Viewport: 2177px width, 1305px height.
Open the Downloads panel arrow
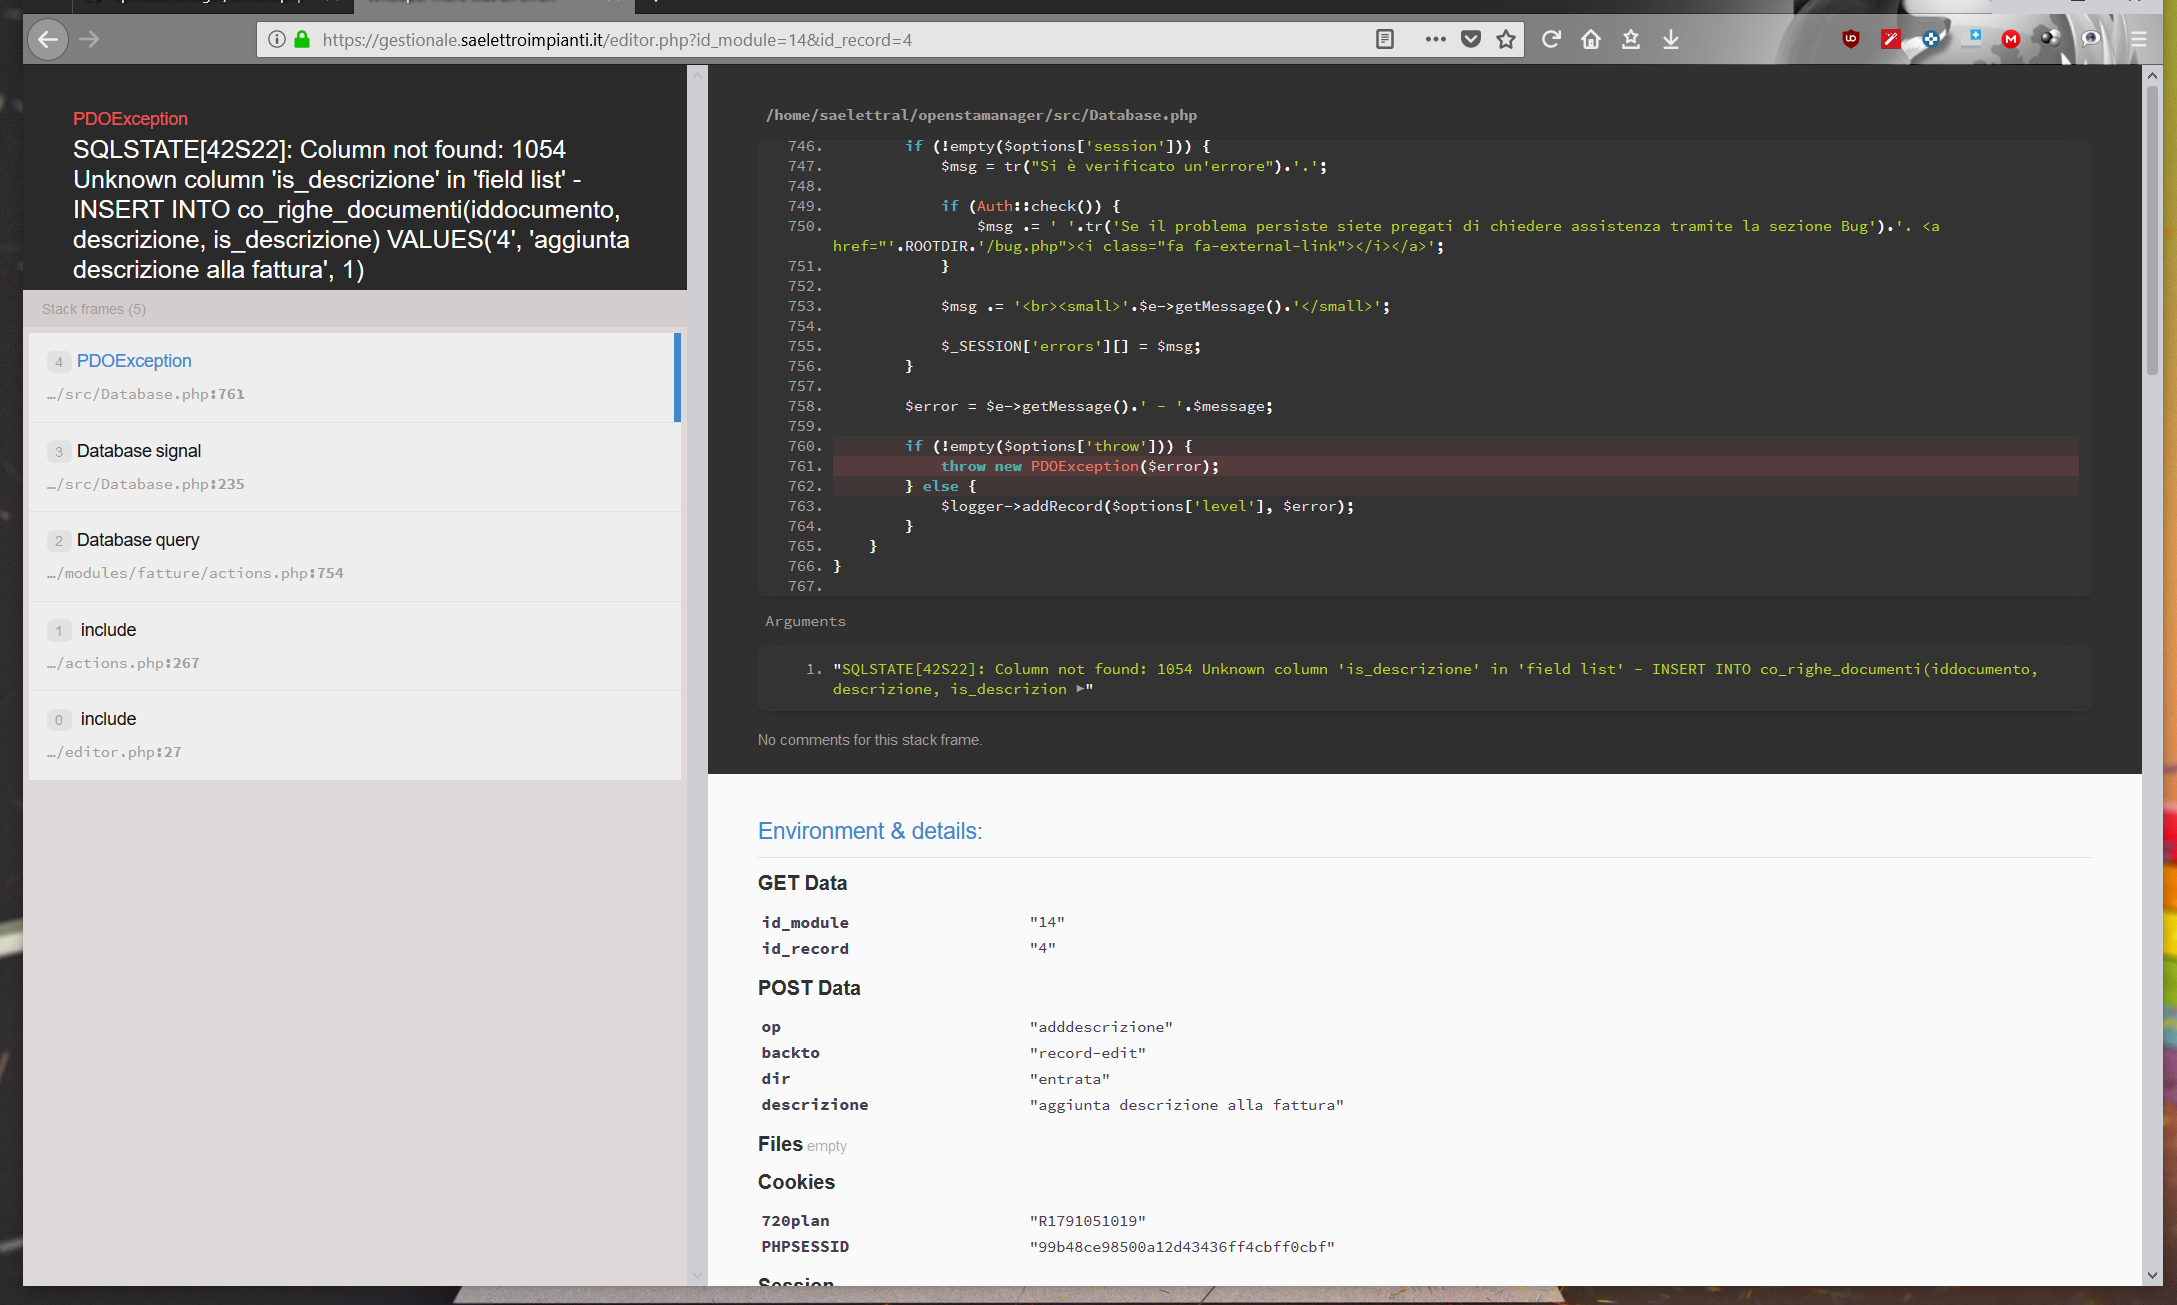point(1670,40)
